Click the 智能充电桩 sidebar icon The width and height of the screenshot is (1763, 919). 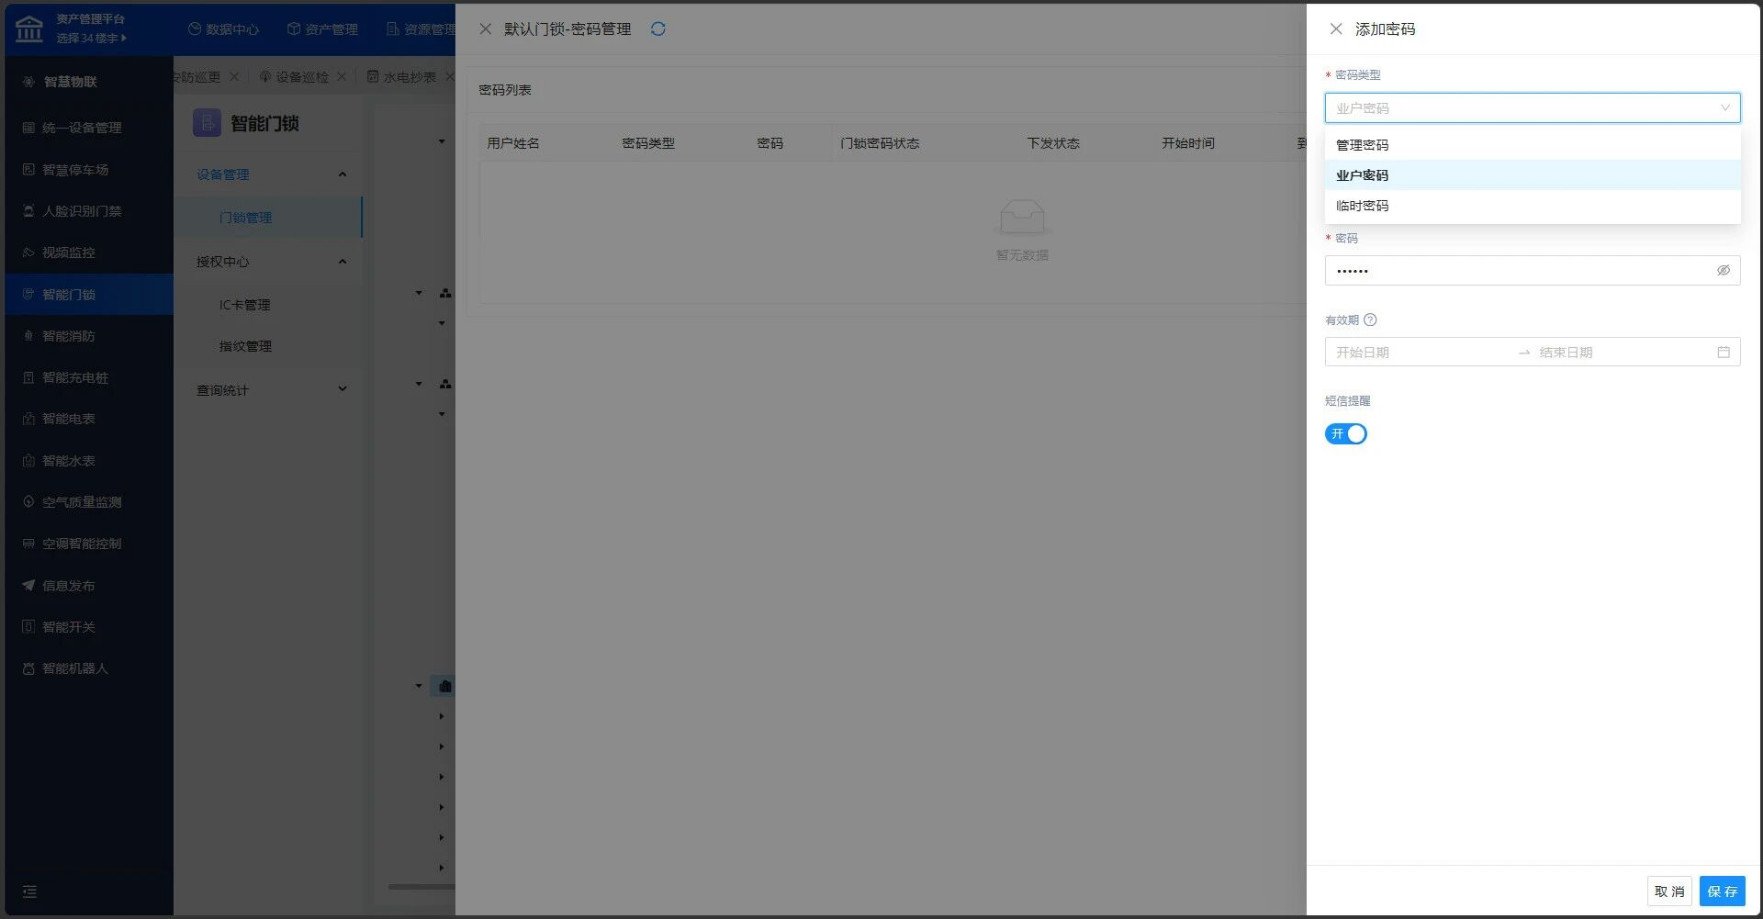(28, 378)
